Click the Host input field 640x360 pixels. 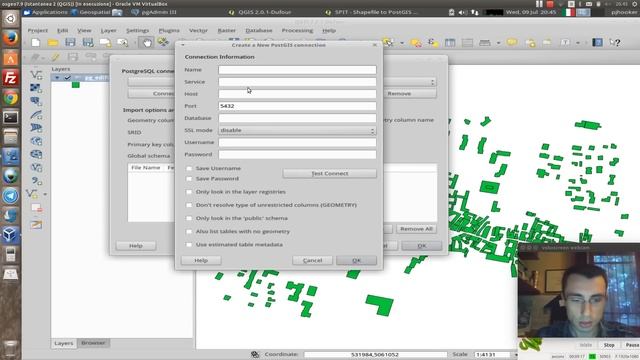297,94
